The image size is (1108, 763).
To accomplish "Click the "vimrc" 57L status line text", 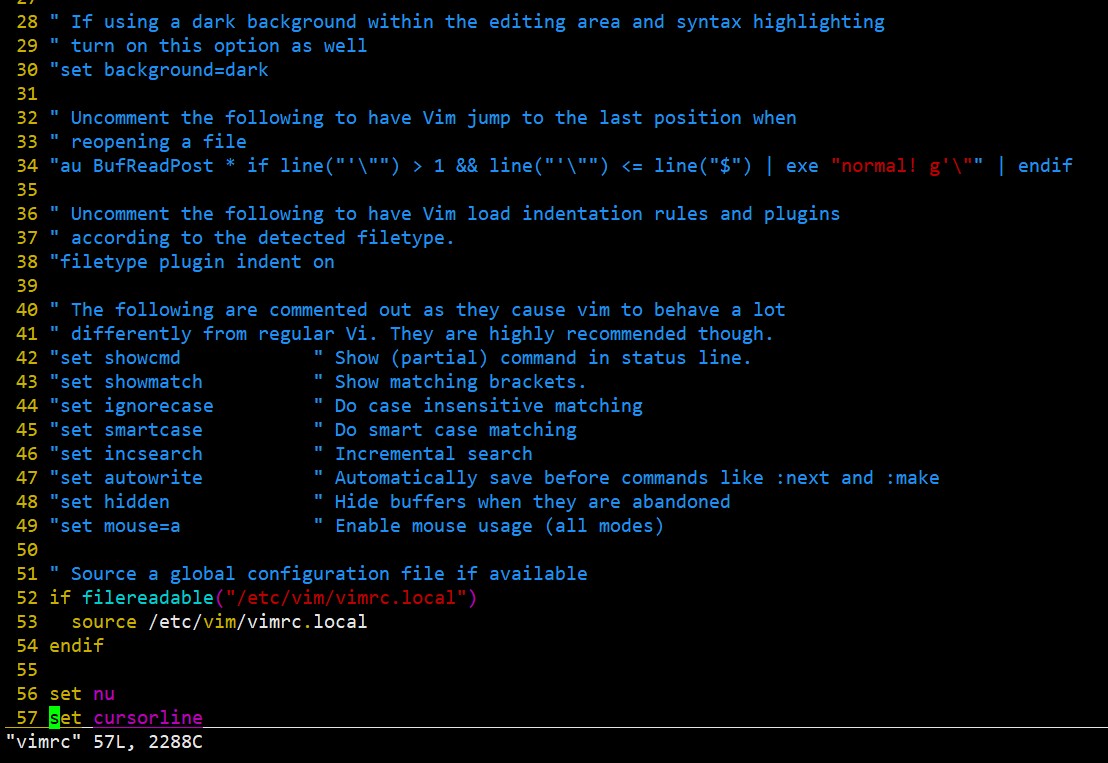I will [x=104, y=742].
